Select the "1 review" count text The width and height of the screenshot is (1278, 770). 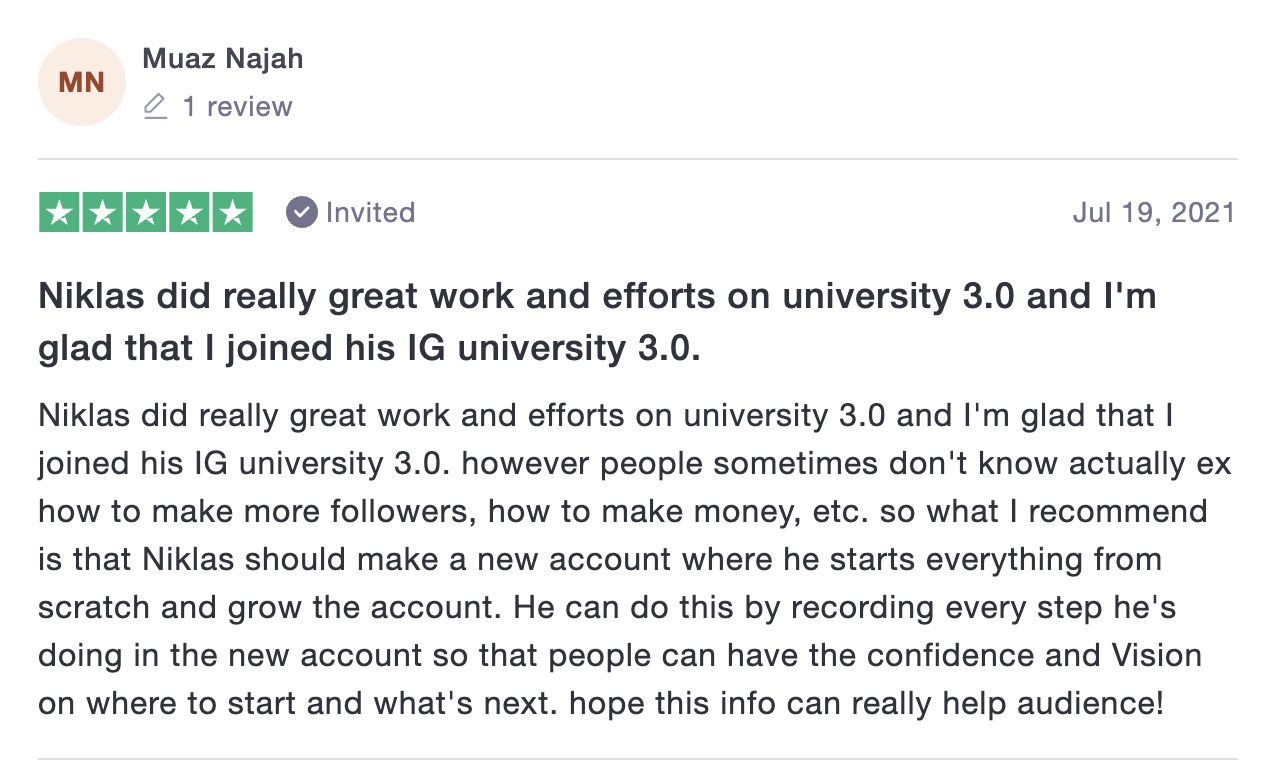point(237,107)
